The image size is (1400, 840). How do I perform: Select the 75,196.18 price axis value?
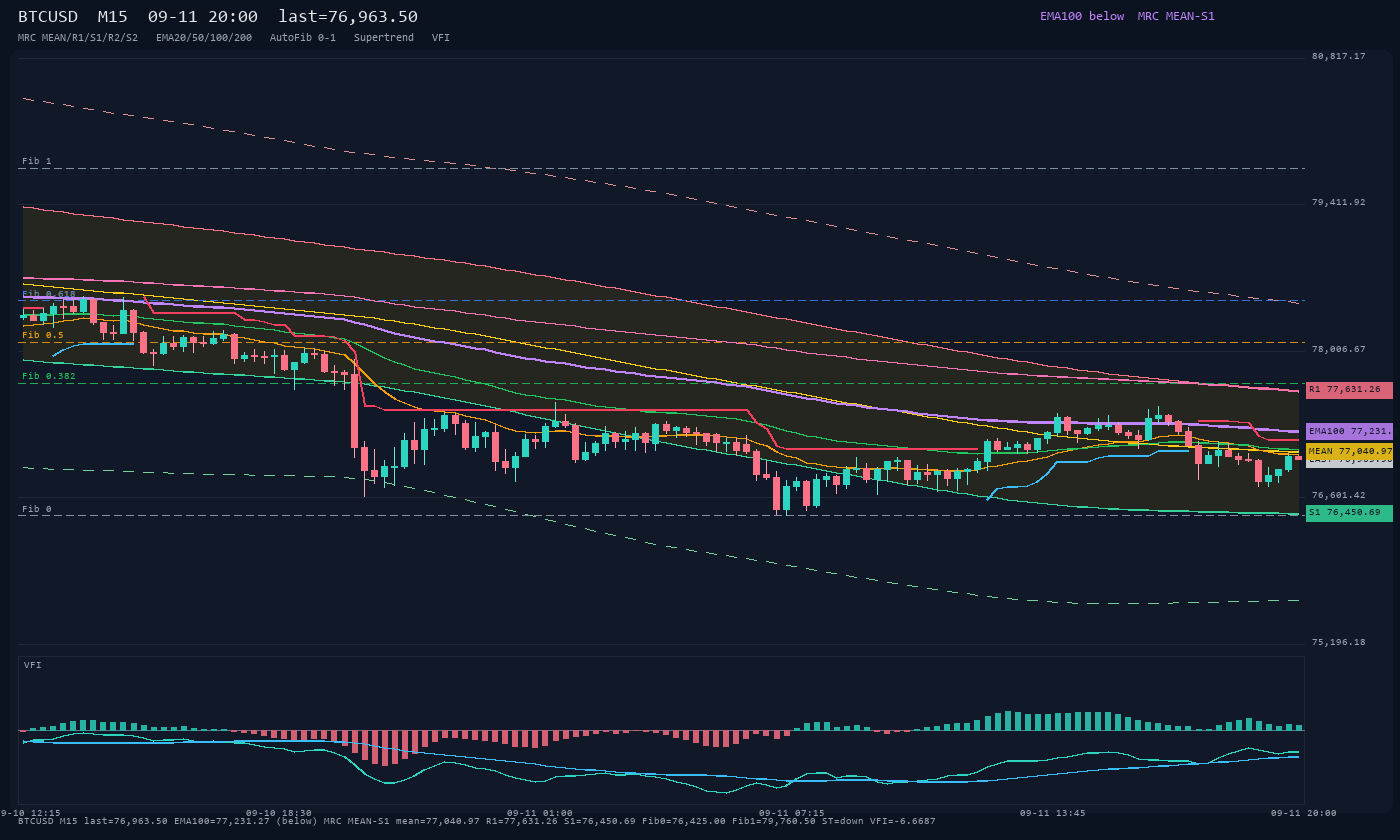coord(1338,643)
